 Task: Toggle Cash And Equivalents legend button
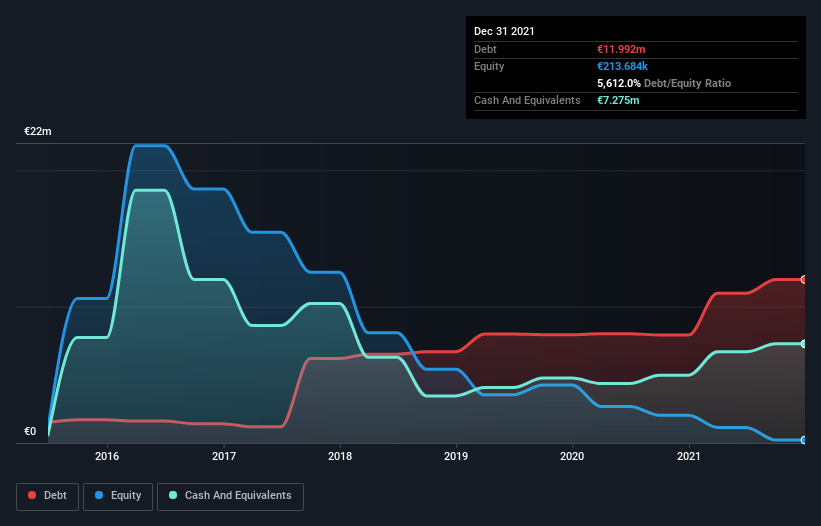pyautogui.click(x=230, y=496)
